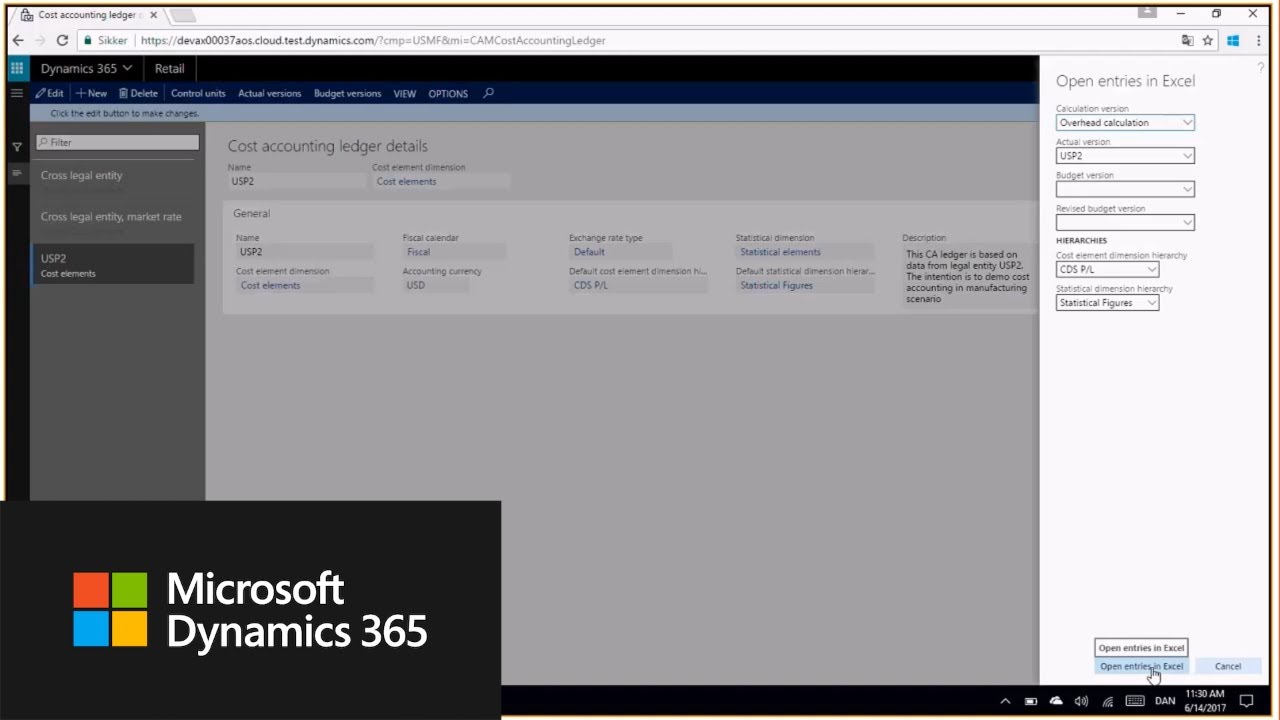This screenshot has height=720, width=1280.
Task: Expand the Dynamics 365 company chevron
Action: (127, 68)
